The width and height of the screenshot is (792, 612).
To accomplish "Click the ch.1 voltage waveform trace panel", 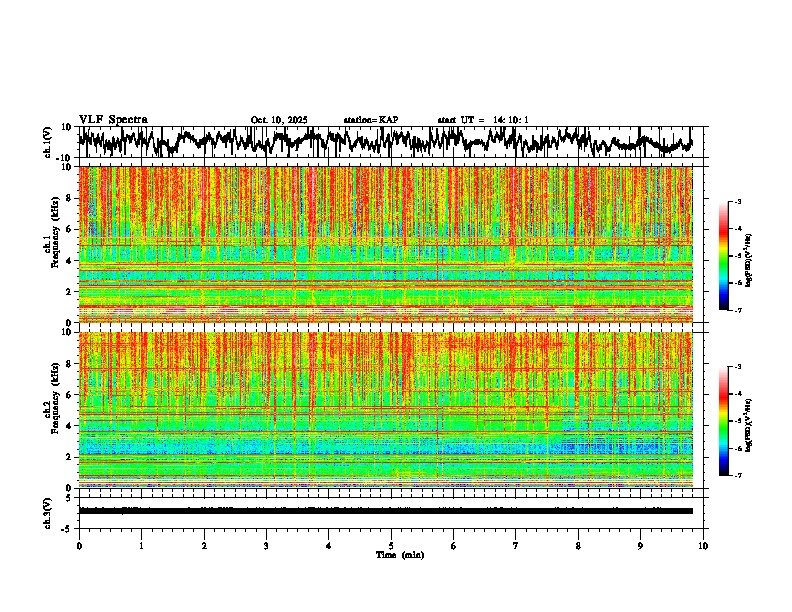I will 391,142.
